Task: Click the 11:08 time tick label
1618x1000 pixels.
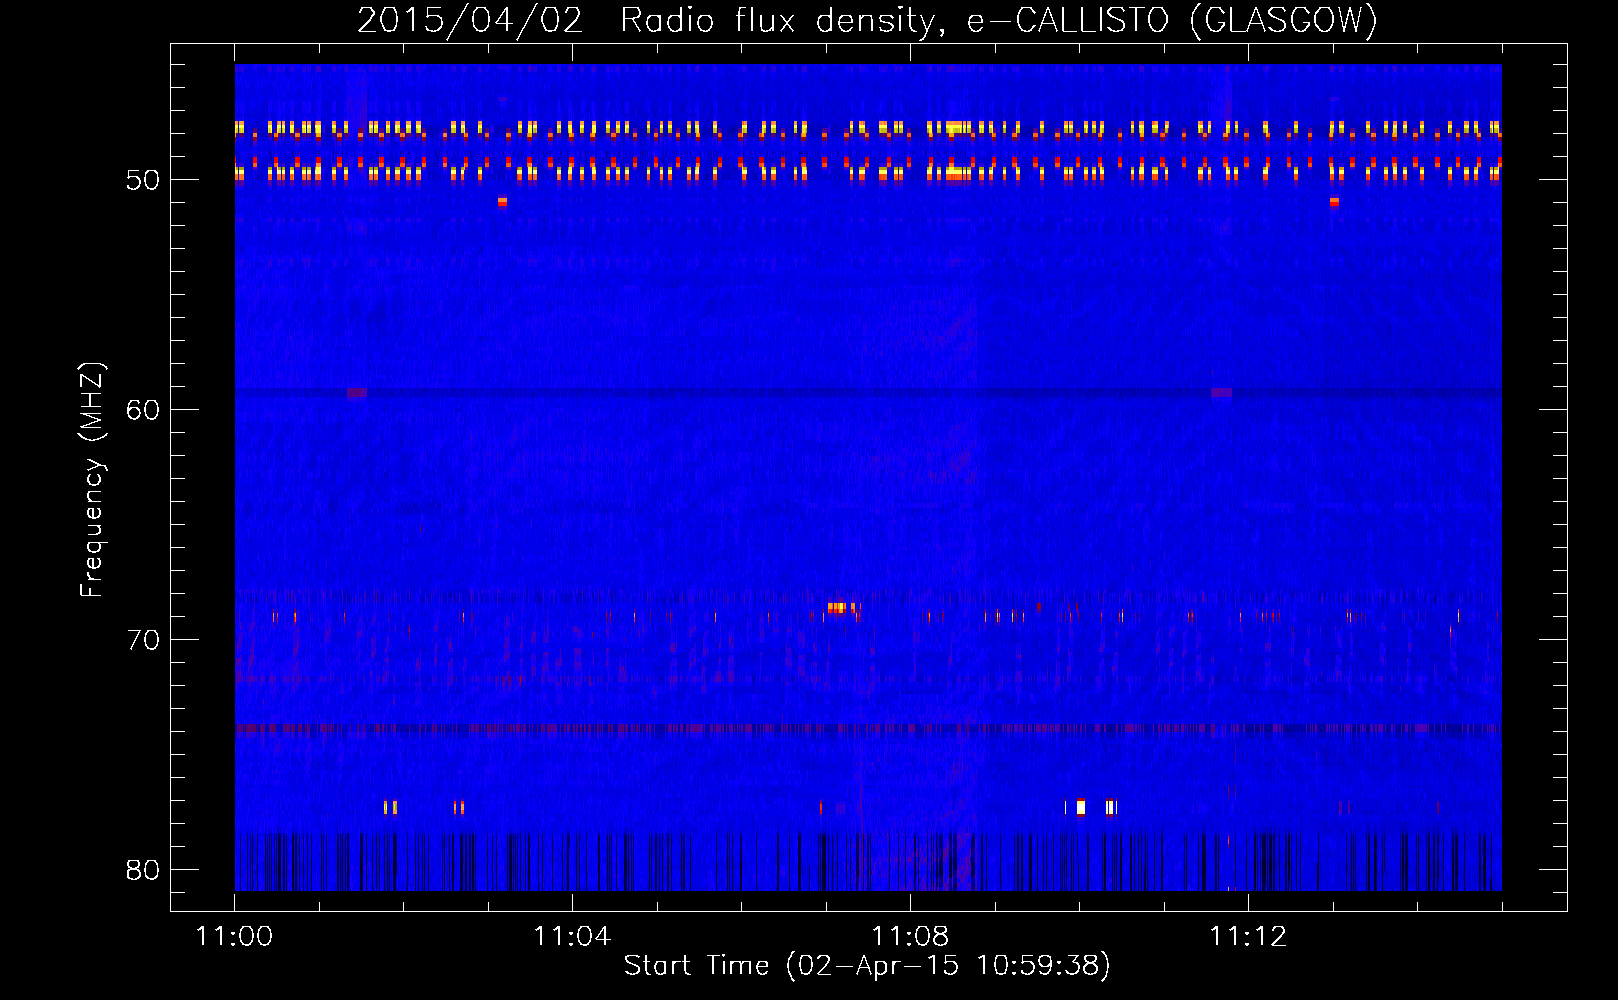Action: click(x=910, y=937)
